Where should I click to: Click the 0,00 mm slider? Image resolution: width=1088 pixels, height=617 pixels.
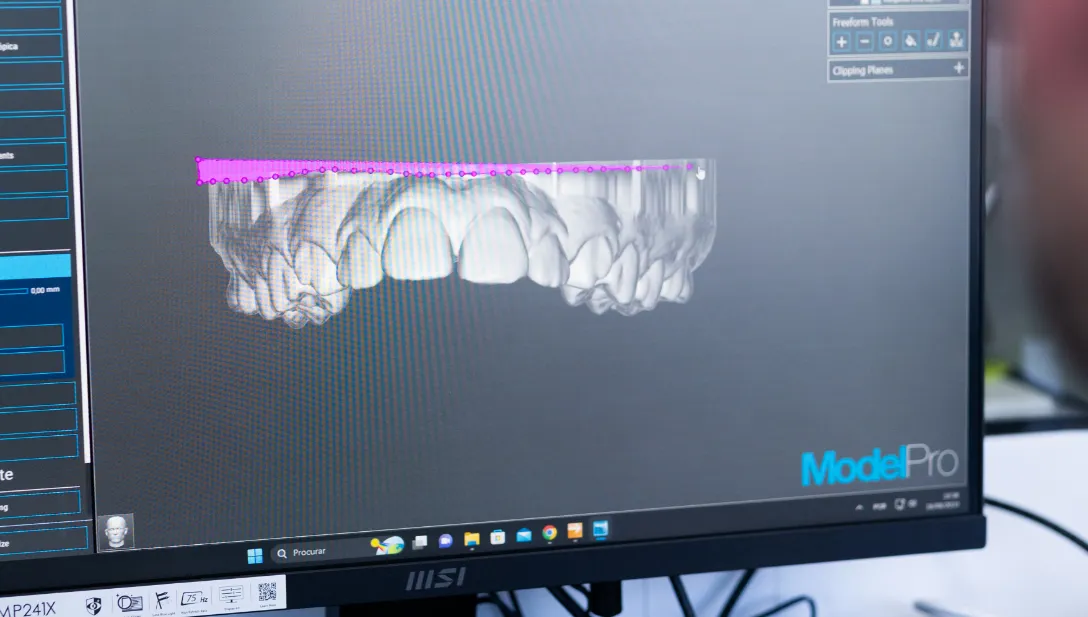click(x=14, y=291)
